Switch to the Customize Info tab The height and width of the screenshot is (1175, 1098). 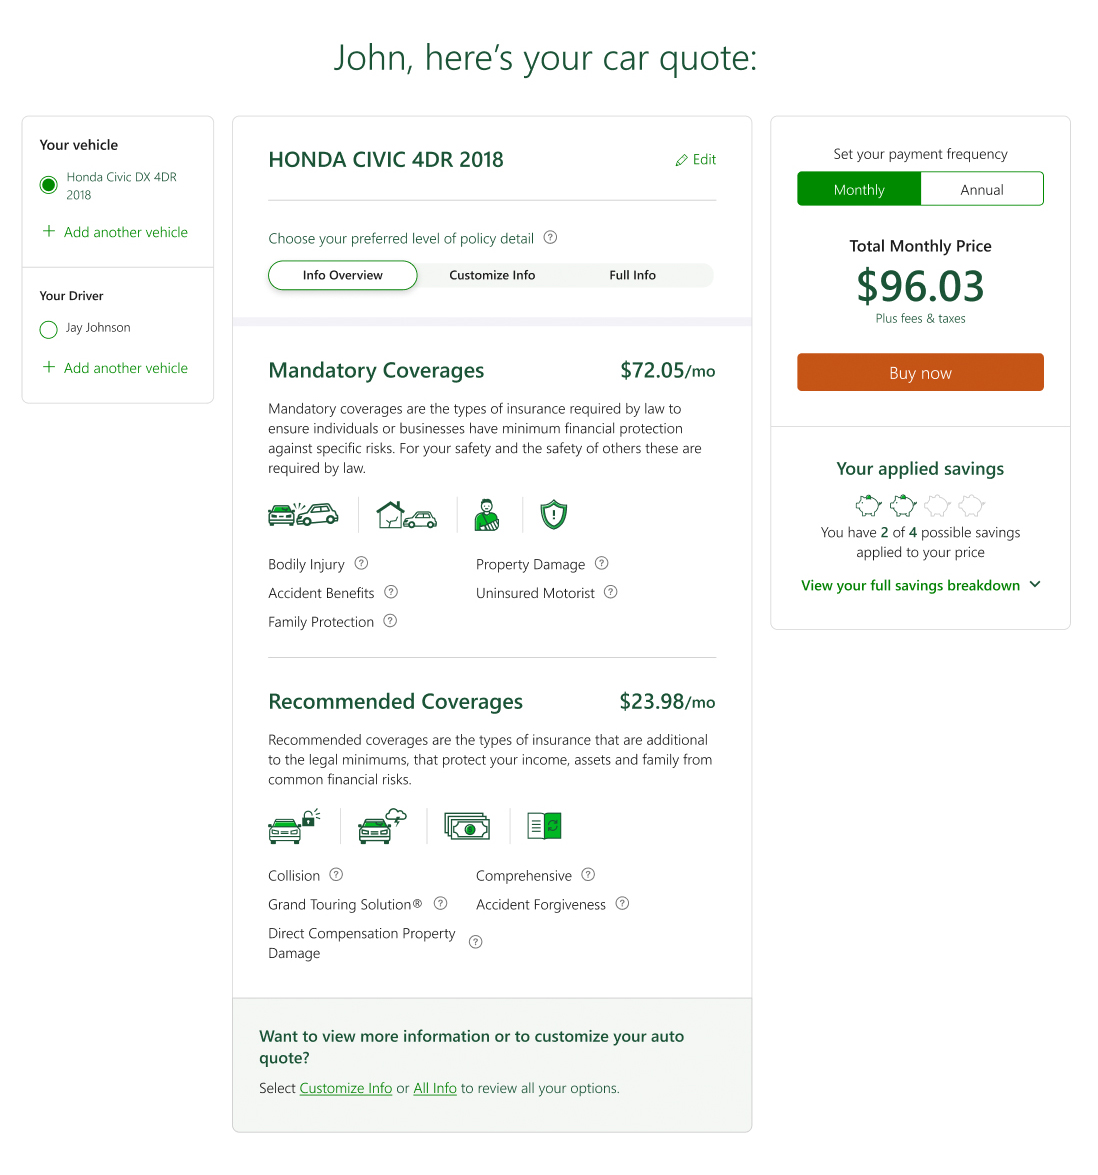[492, 275]
